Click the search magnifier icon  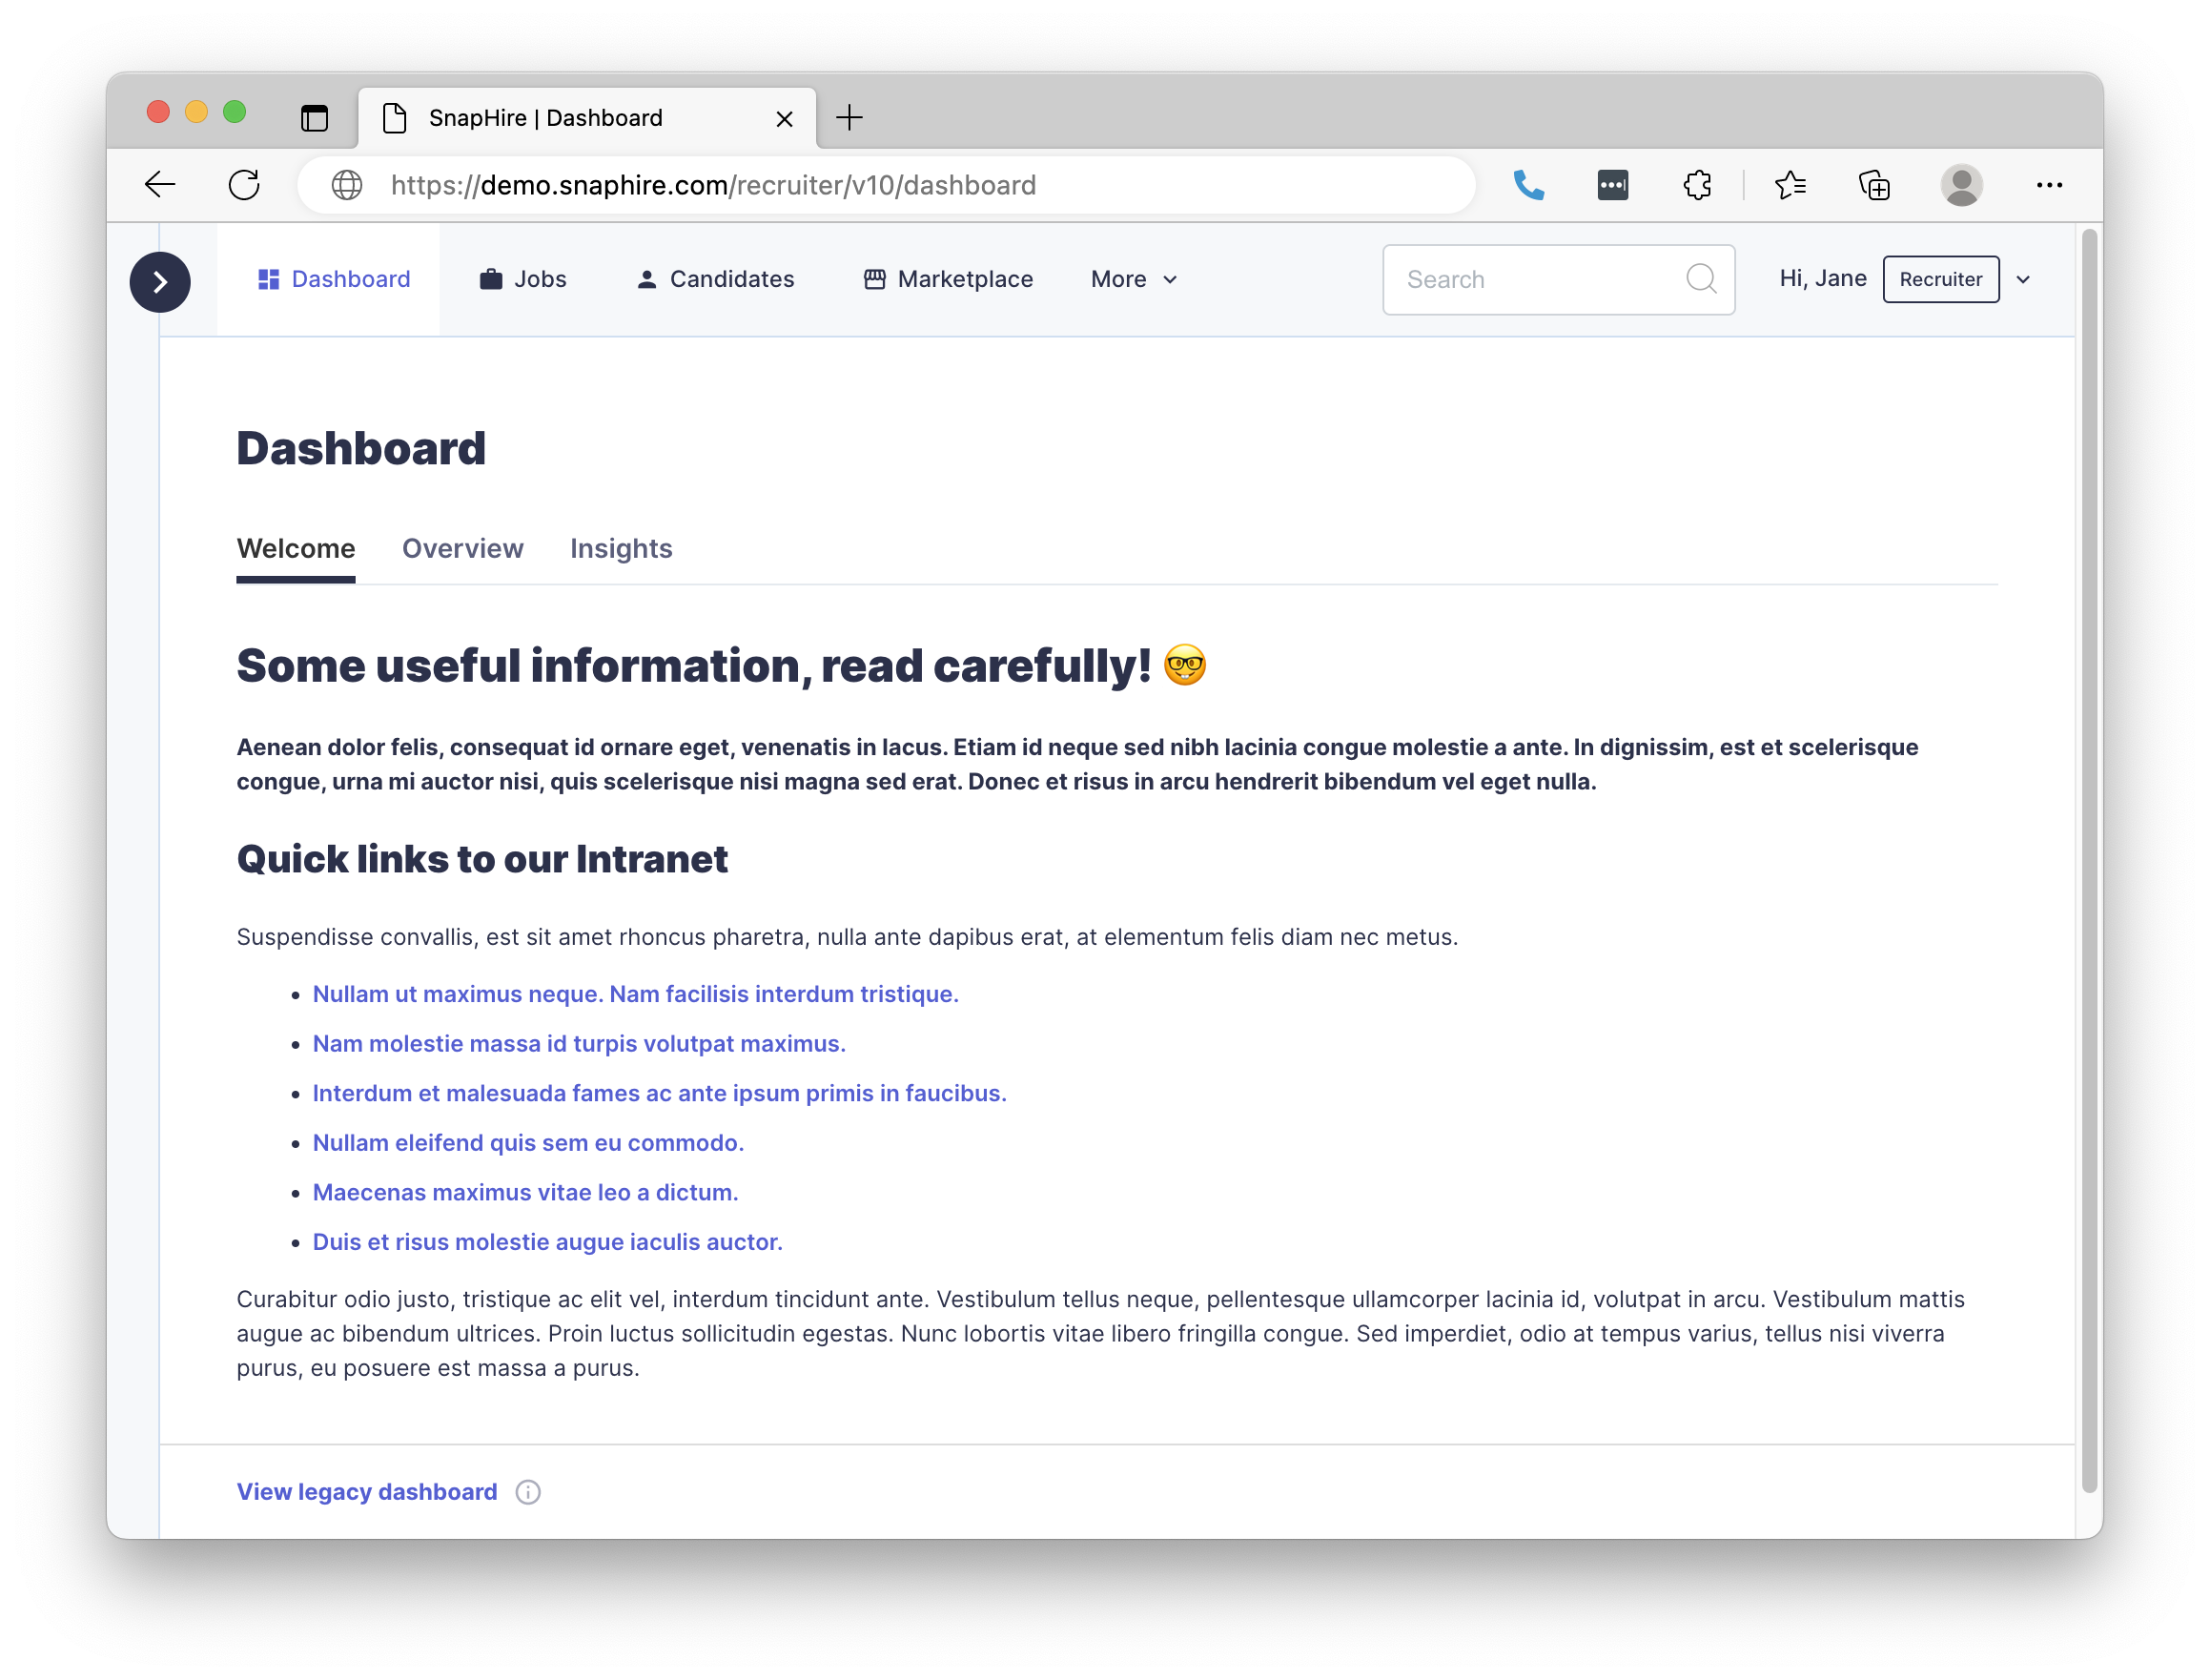(1701, 279)
